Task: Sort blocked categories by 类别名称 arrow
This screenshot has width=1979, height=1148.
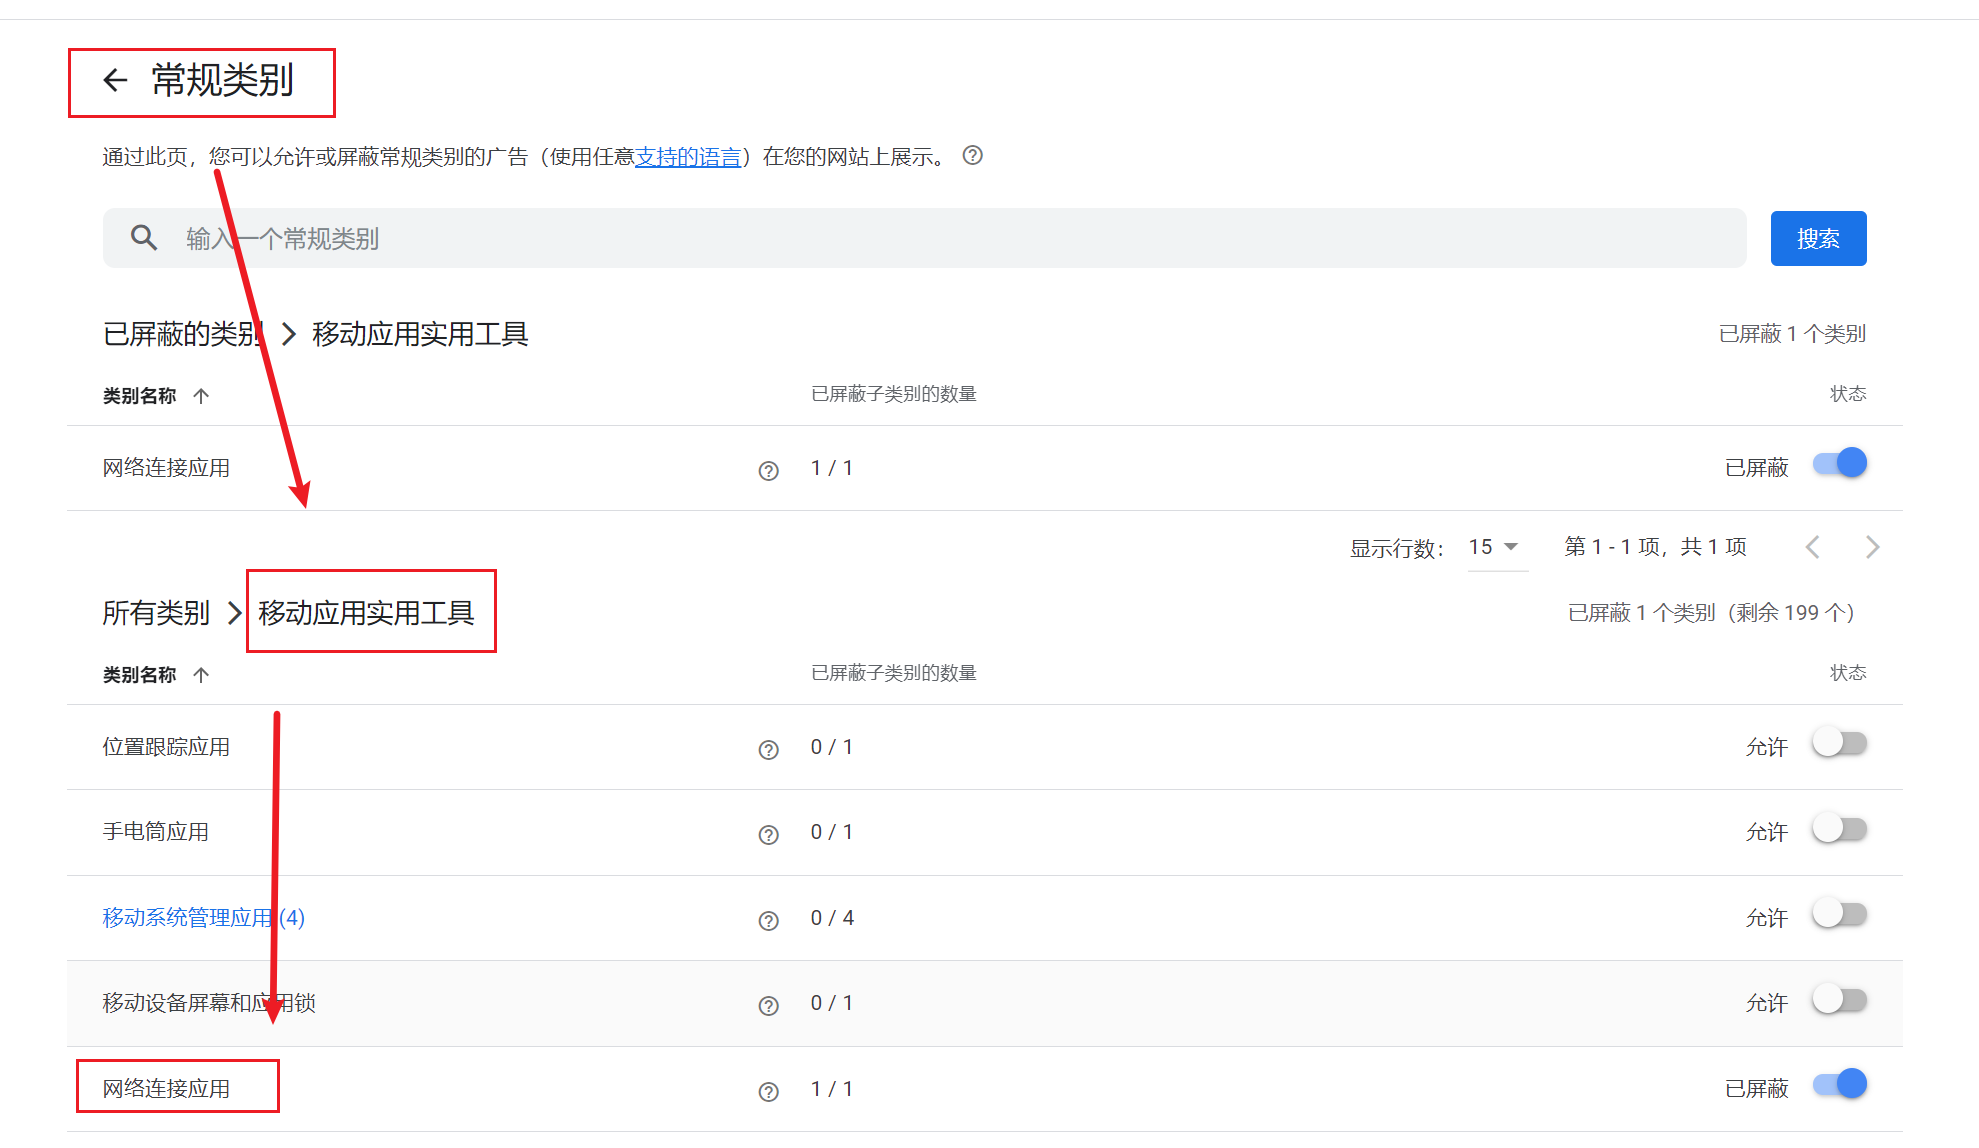Action: [201, 396]
